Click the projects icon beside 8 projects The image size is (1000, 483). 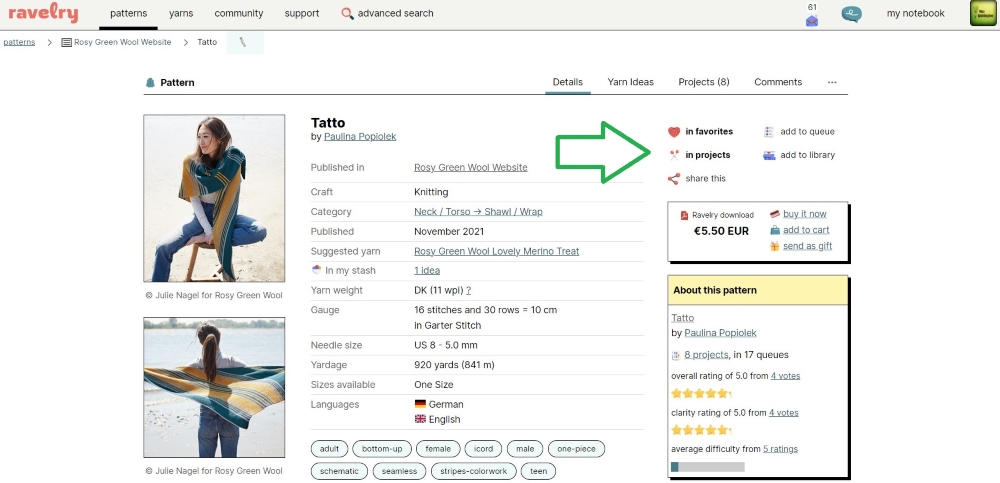click(676, 355)
